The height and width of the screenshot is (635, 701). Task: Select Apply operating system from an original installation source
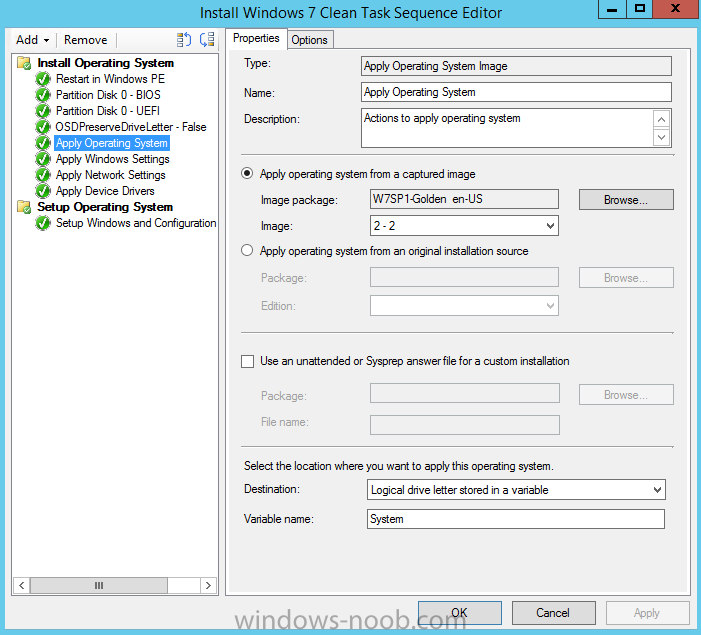[247, 250]
